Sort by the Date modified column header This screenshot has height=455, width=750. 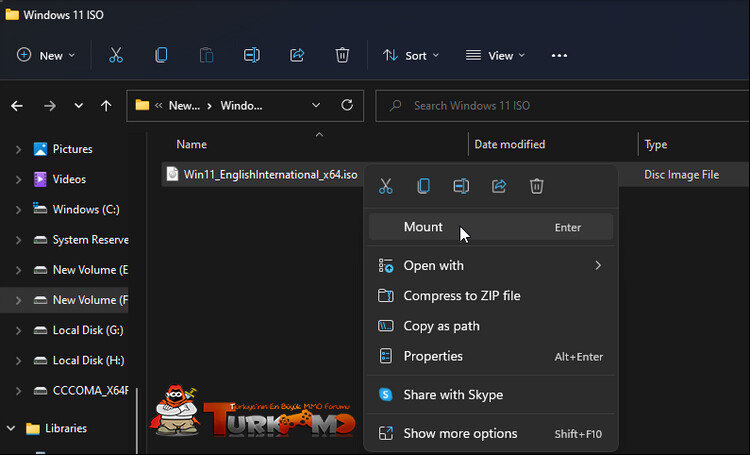pos(509,144)
